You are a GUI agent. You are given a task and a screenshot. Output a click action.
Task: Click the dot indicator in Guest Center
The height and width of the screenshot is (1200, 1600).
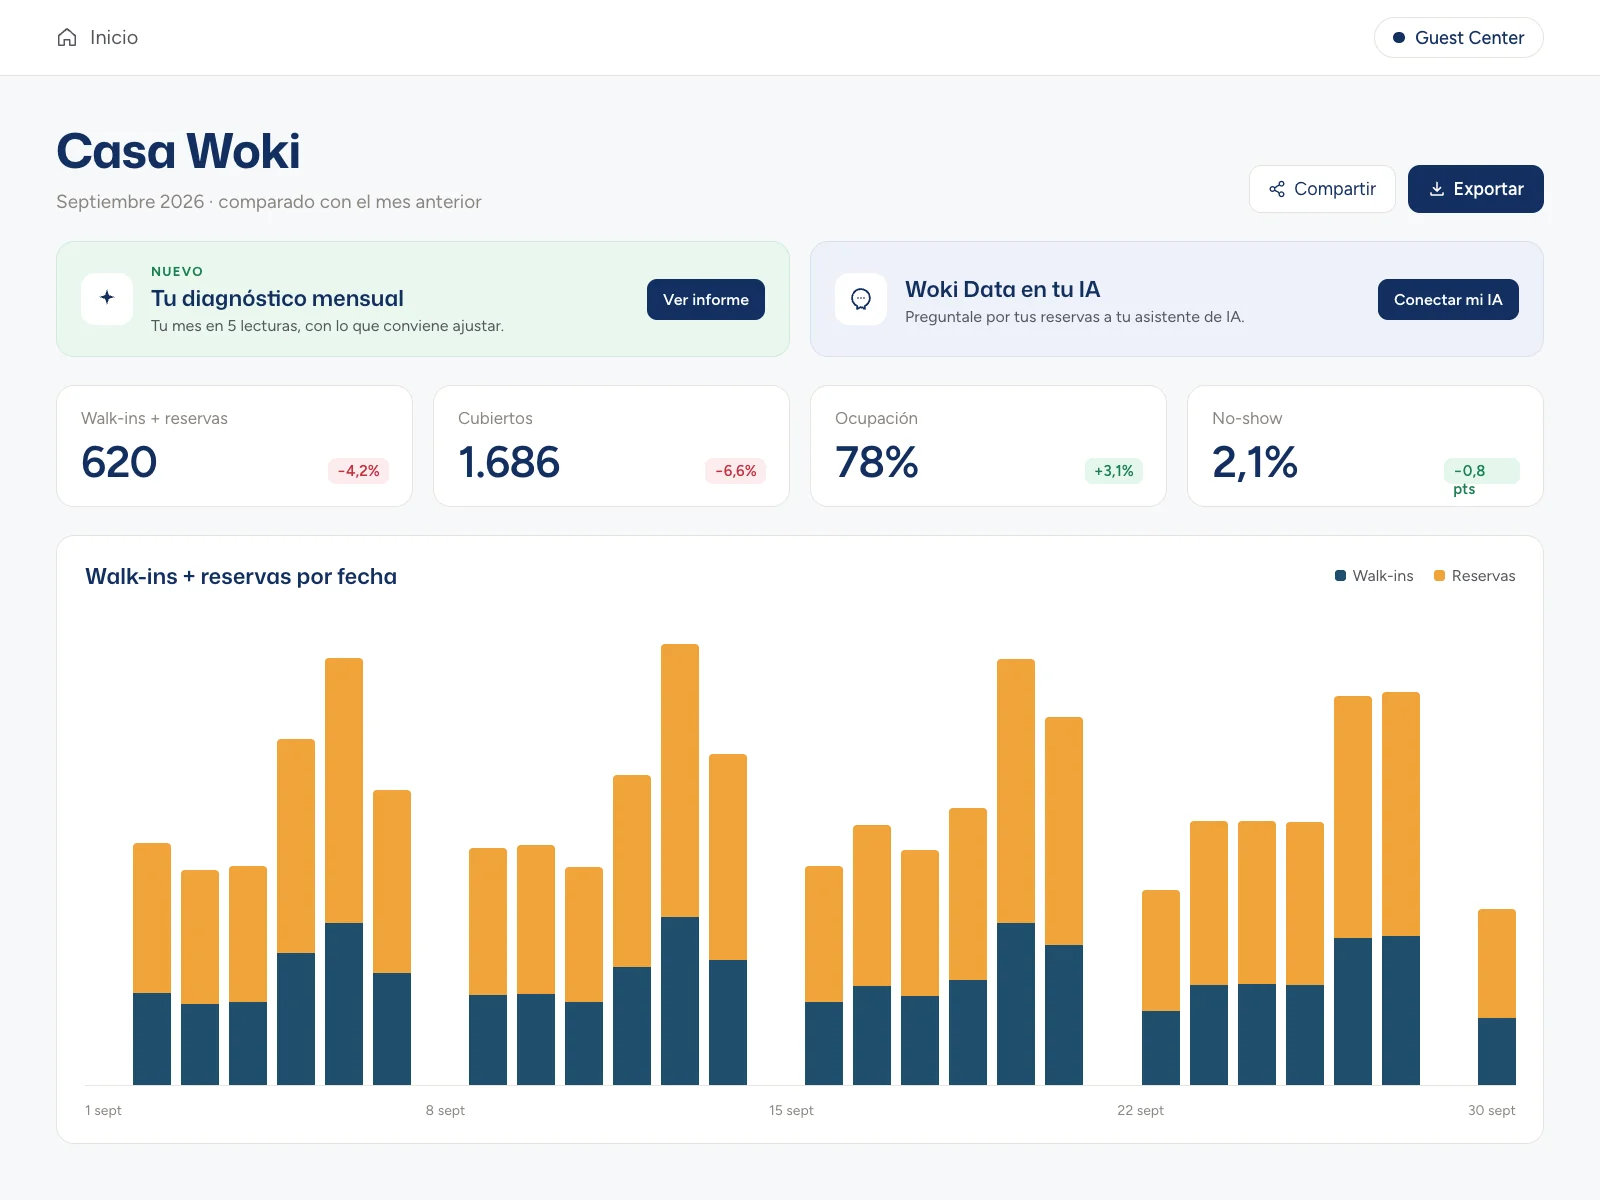coord(1399,38)
